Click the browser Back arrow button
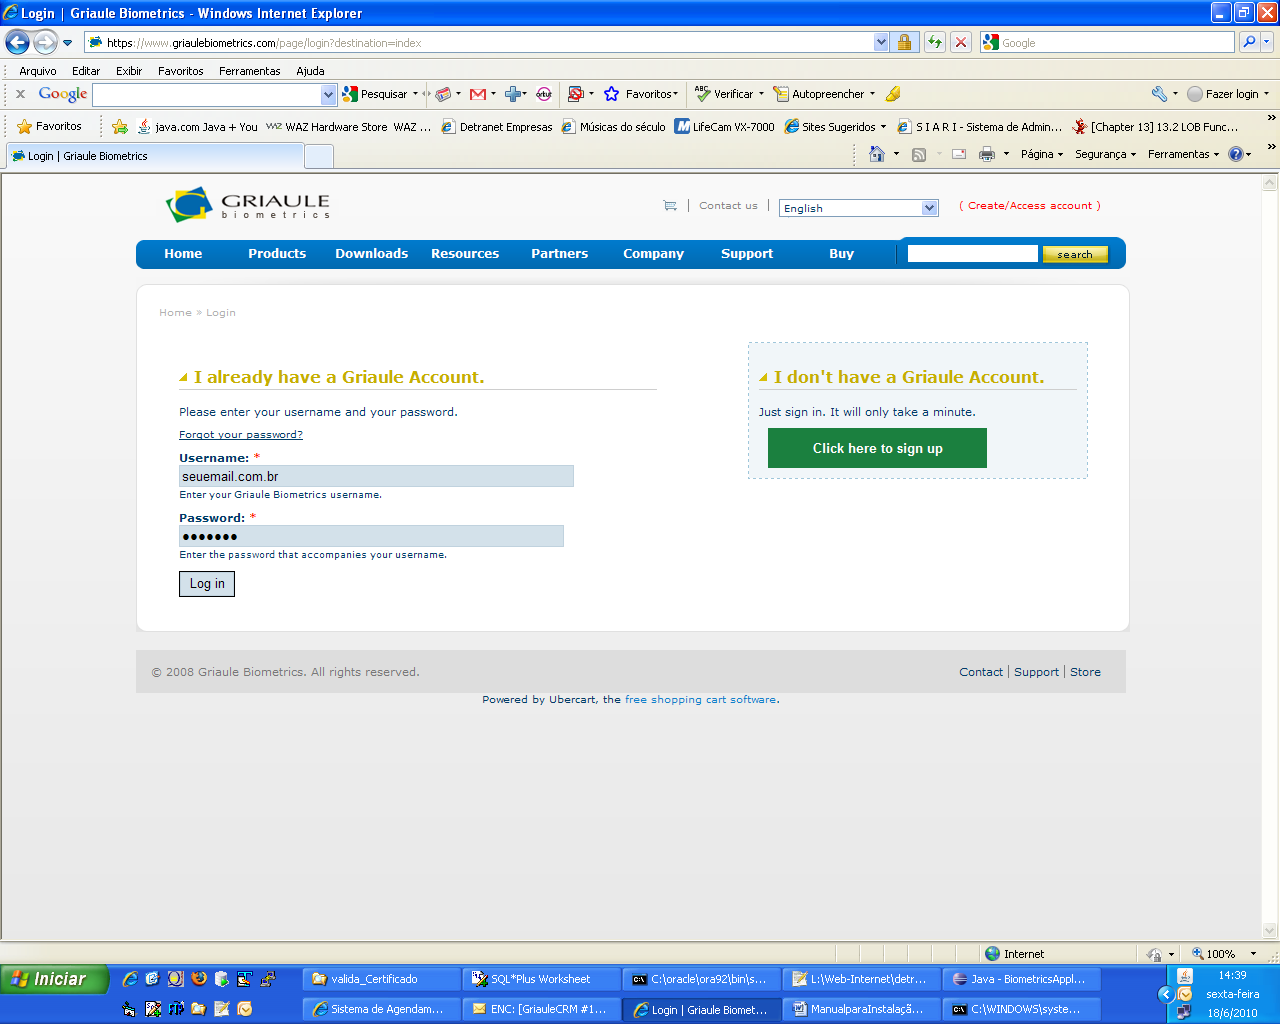The height and width of the screenshot is (1024, 1280). click(17, 42)
